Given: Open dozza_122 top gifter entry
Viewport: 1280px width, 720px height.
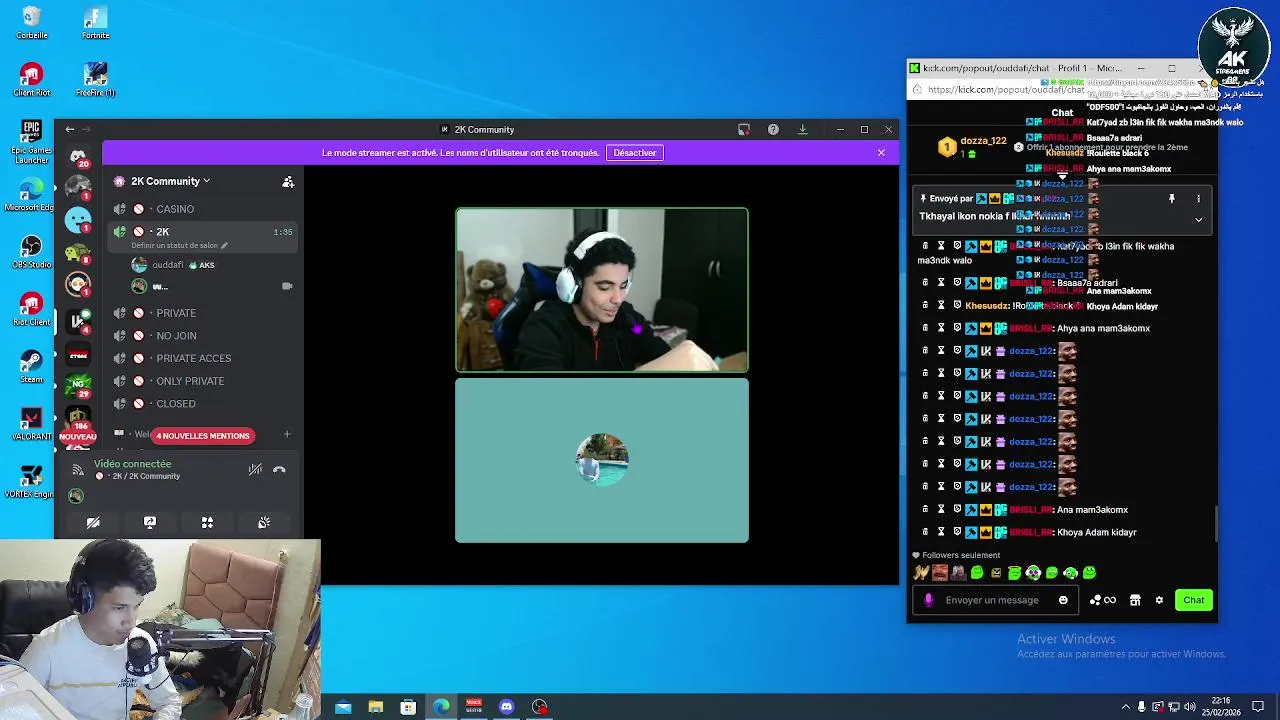Looking at the screenshot, I should (973, 147).
